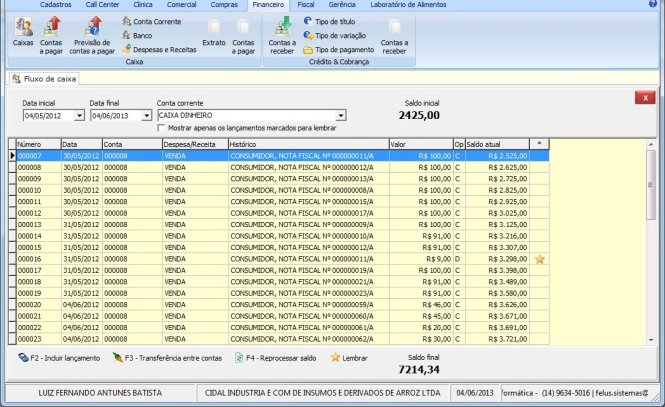Click the Op cell D on row 000016
Viewport: 665px width, 407px height.
[459, 259]
